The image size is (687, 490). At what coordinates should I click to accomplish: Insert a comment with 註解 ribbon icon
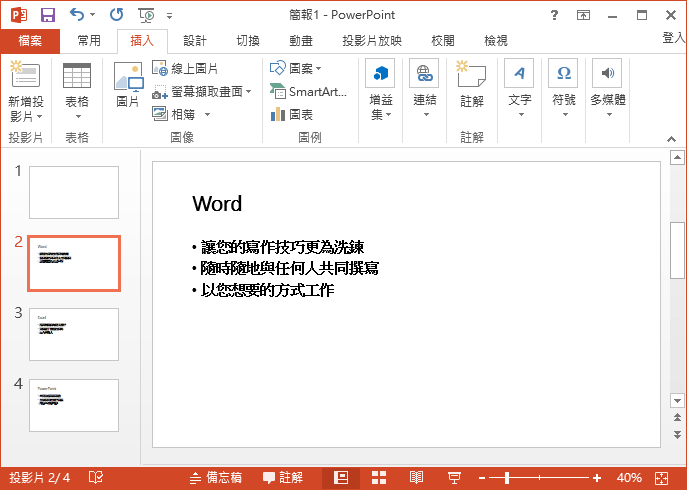click(x=472, y=85)
